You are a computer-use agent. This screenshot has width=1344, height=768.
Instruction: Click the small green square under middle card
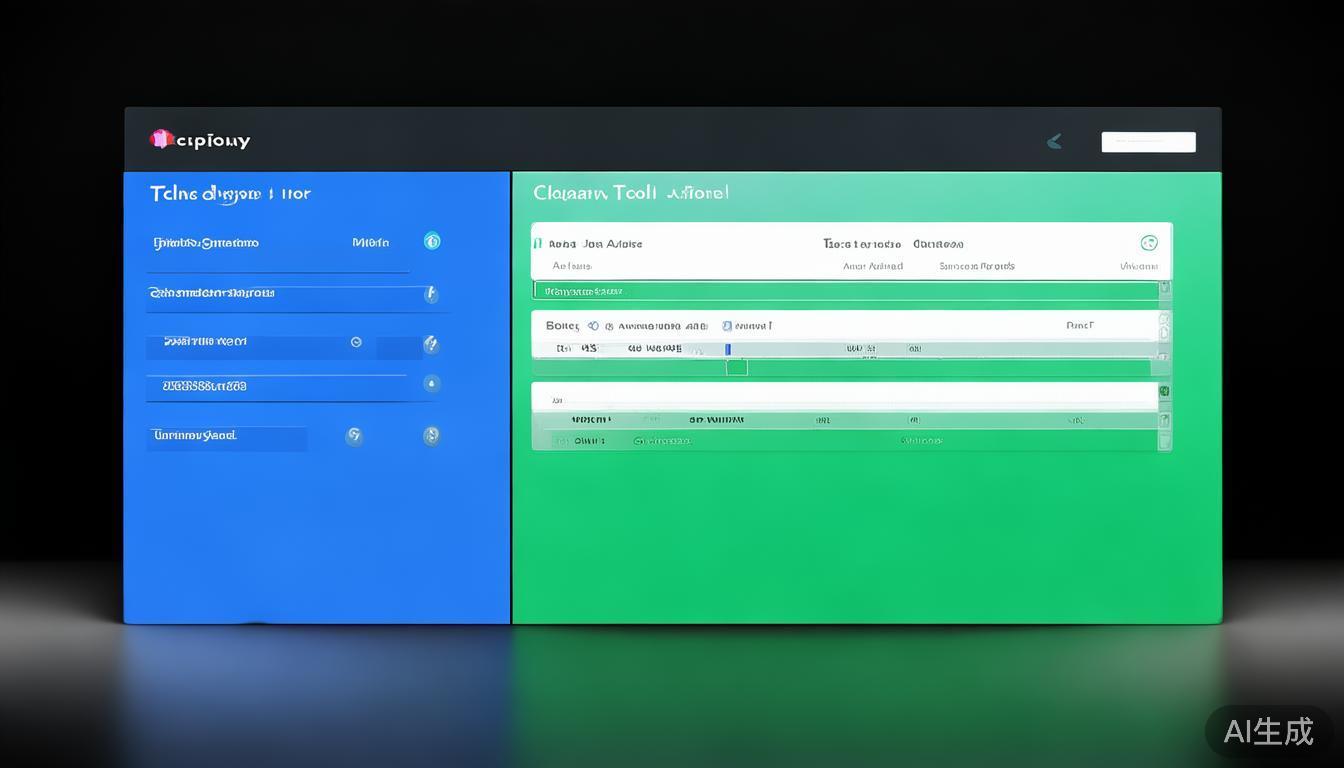point(737,368)
